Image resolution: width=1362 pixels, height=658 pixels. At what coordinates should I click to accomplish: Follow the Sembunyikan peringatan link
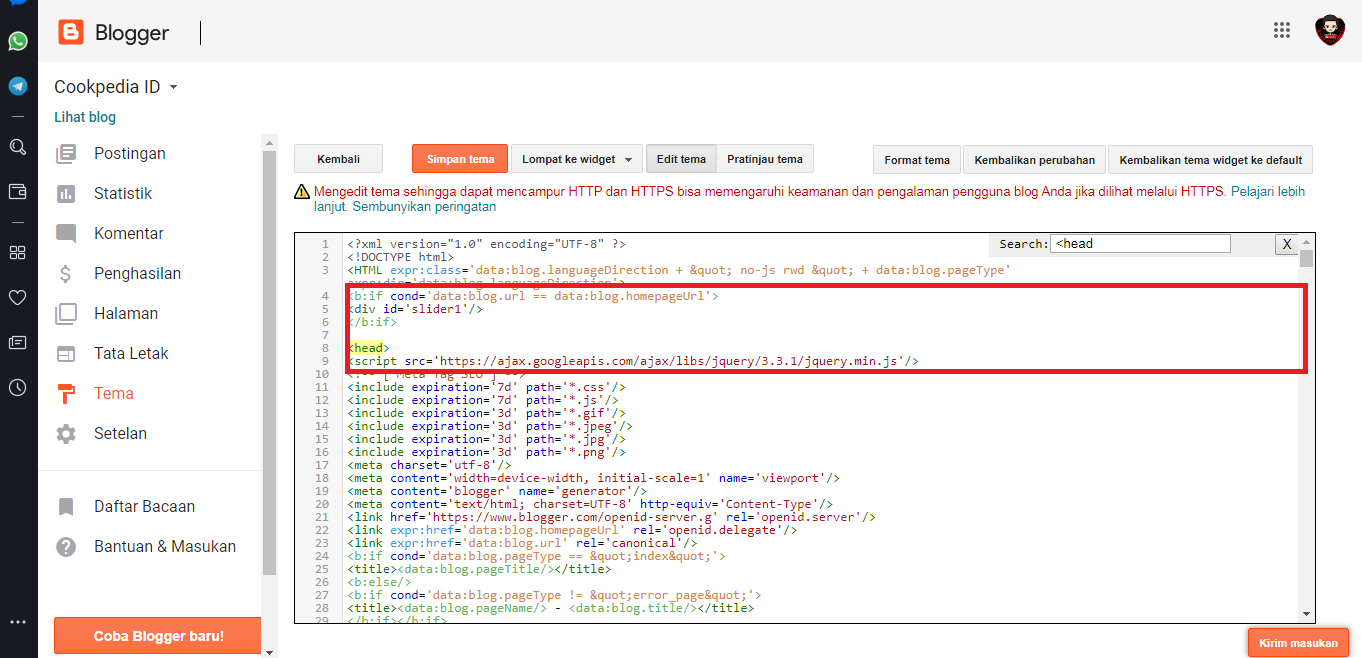coord(424,207)
